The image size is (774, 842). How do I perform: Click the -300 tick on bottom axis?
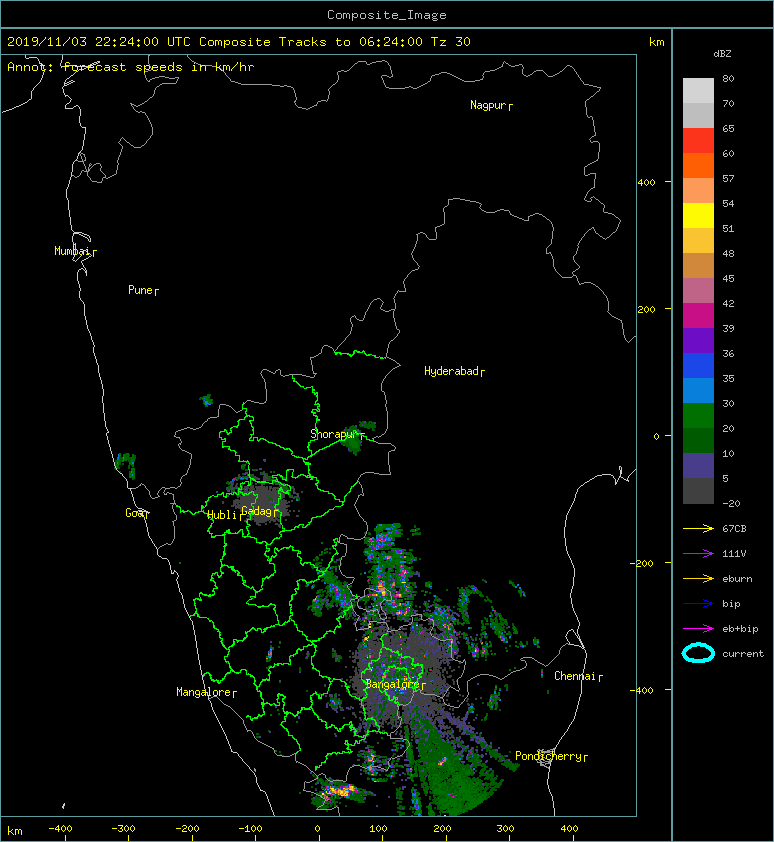point(124,829)
